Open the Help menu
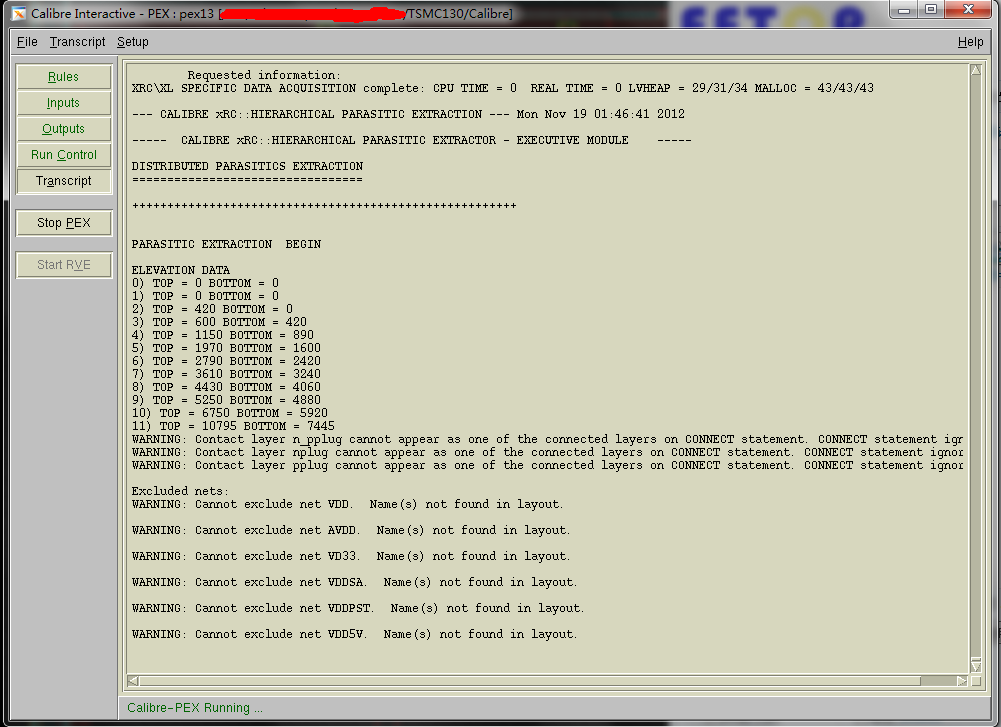This screenshot has width=1001, height=727. (x=970, y=42)
